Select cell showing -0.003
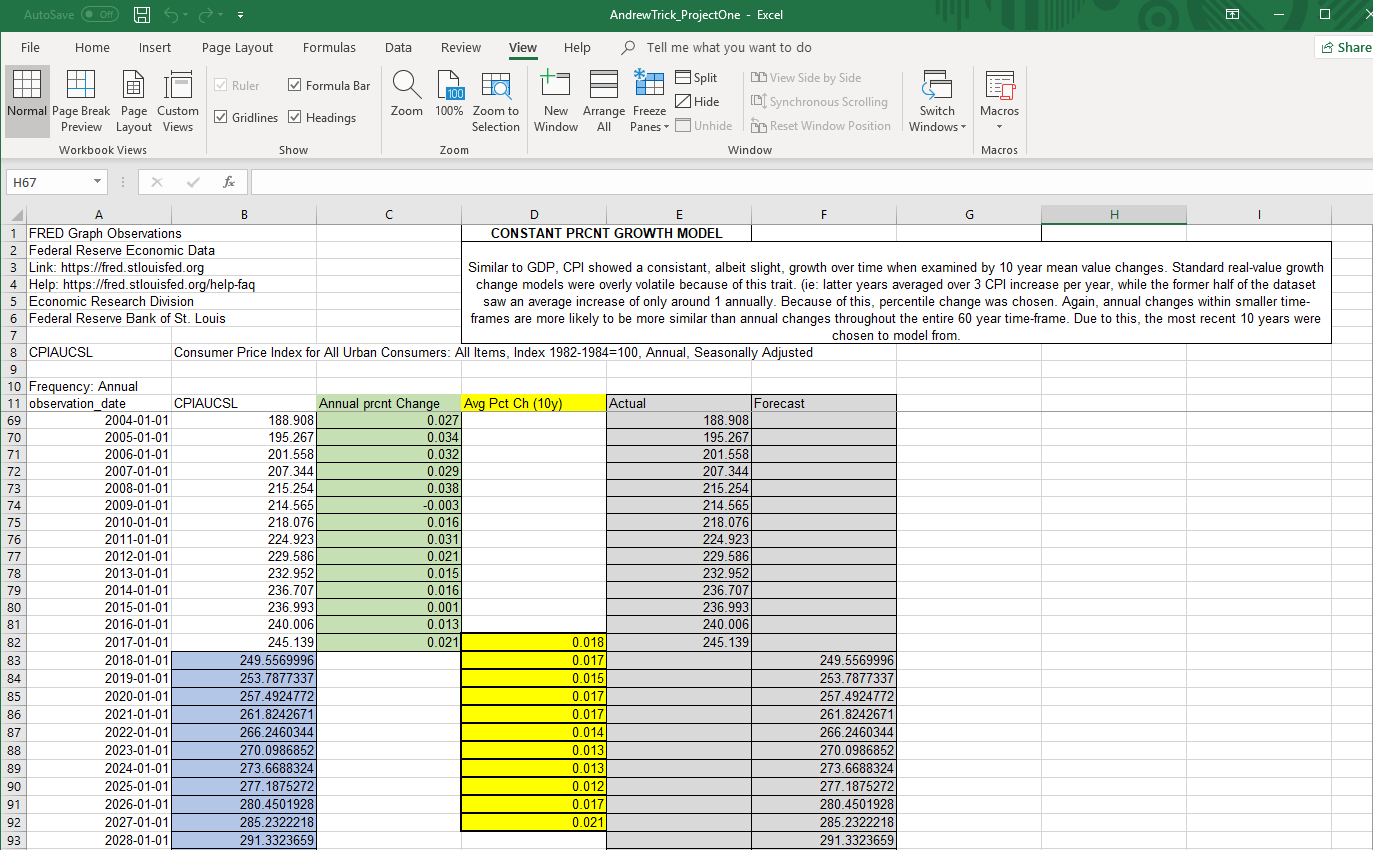The image size is (1373, 850). 389,506
